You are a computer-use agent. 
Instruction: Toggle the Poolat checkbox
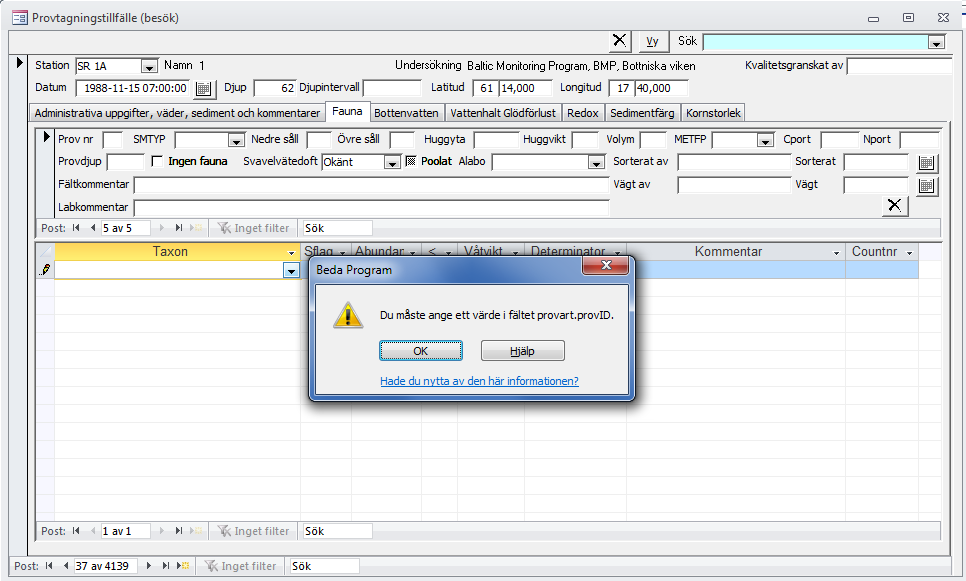tap(411, 161)
